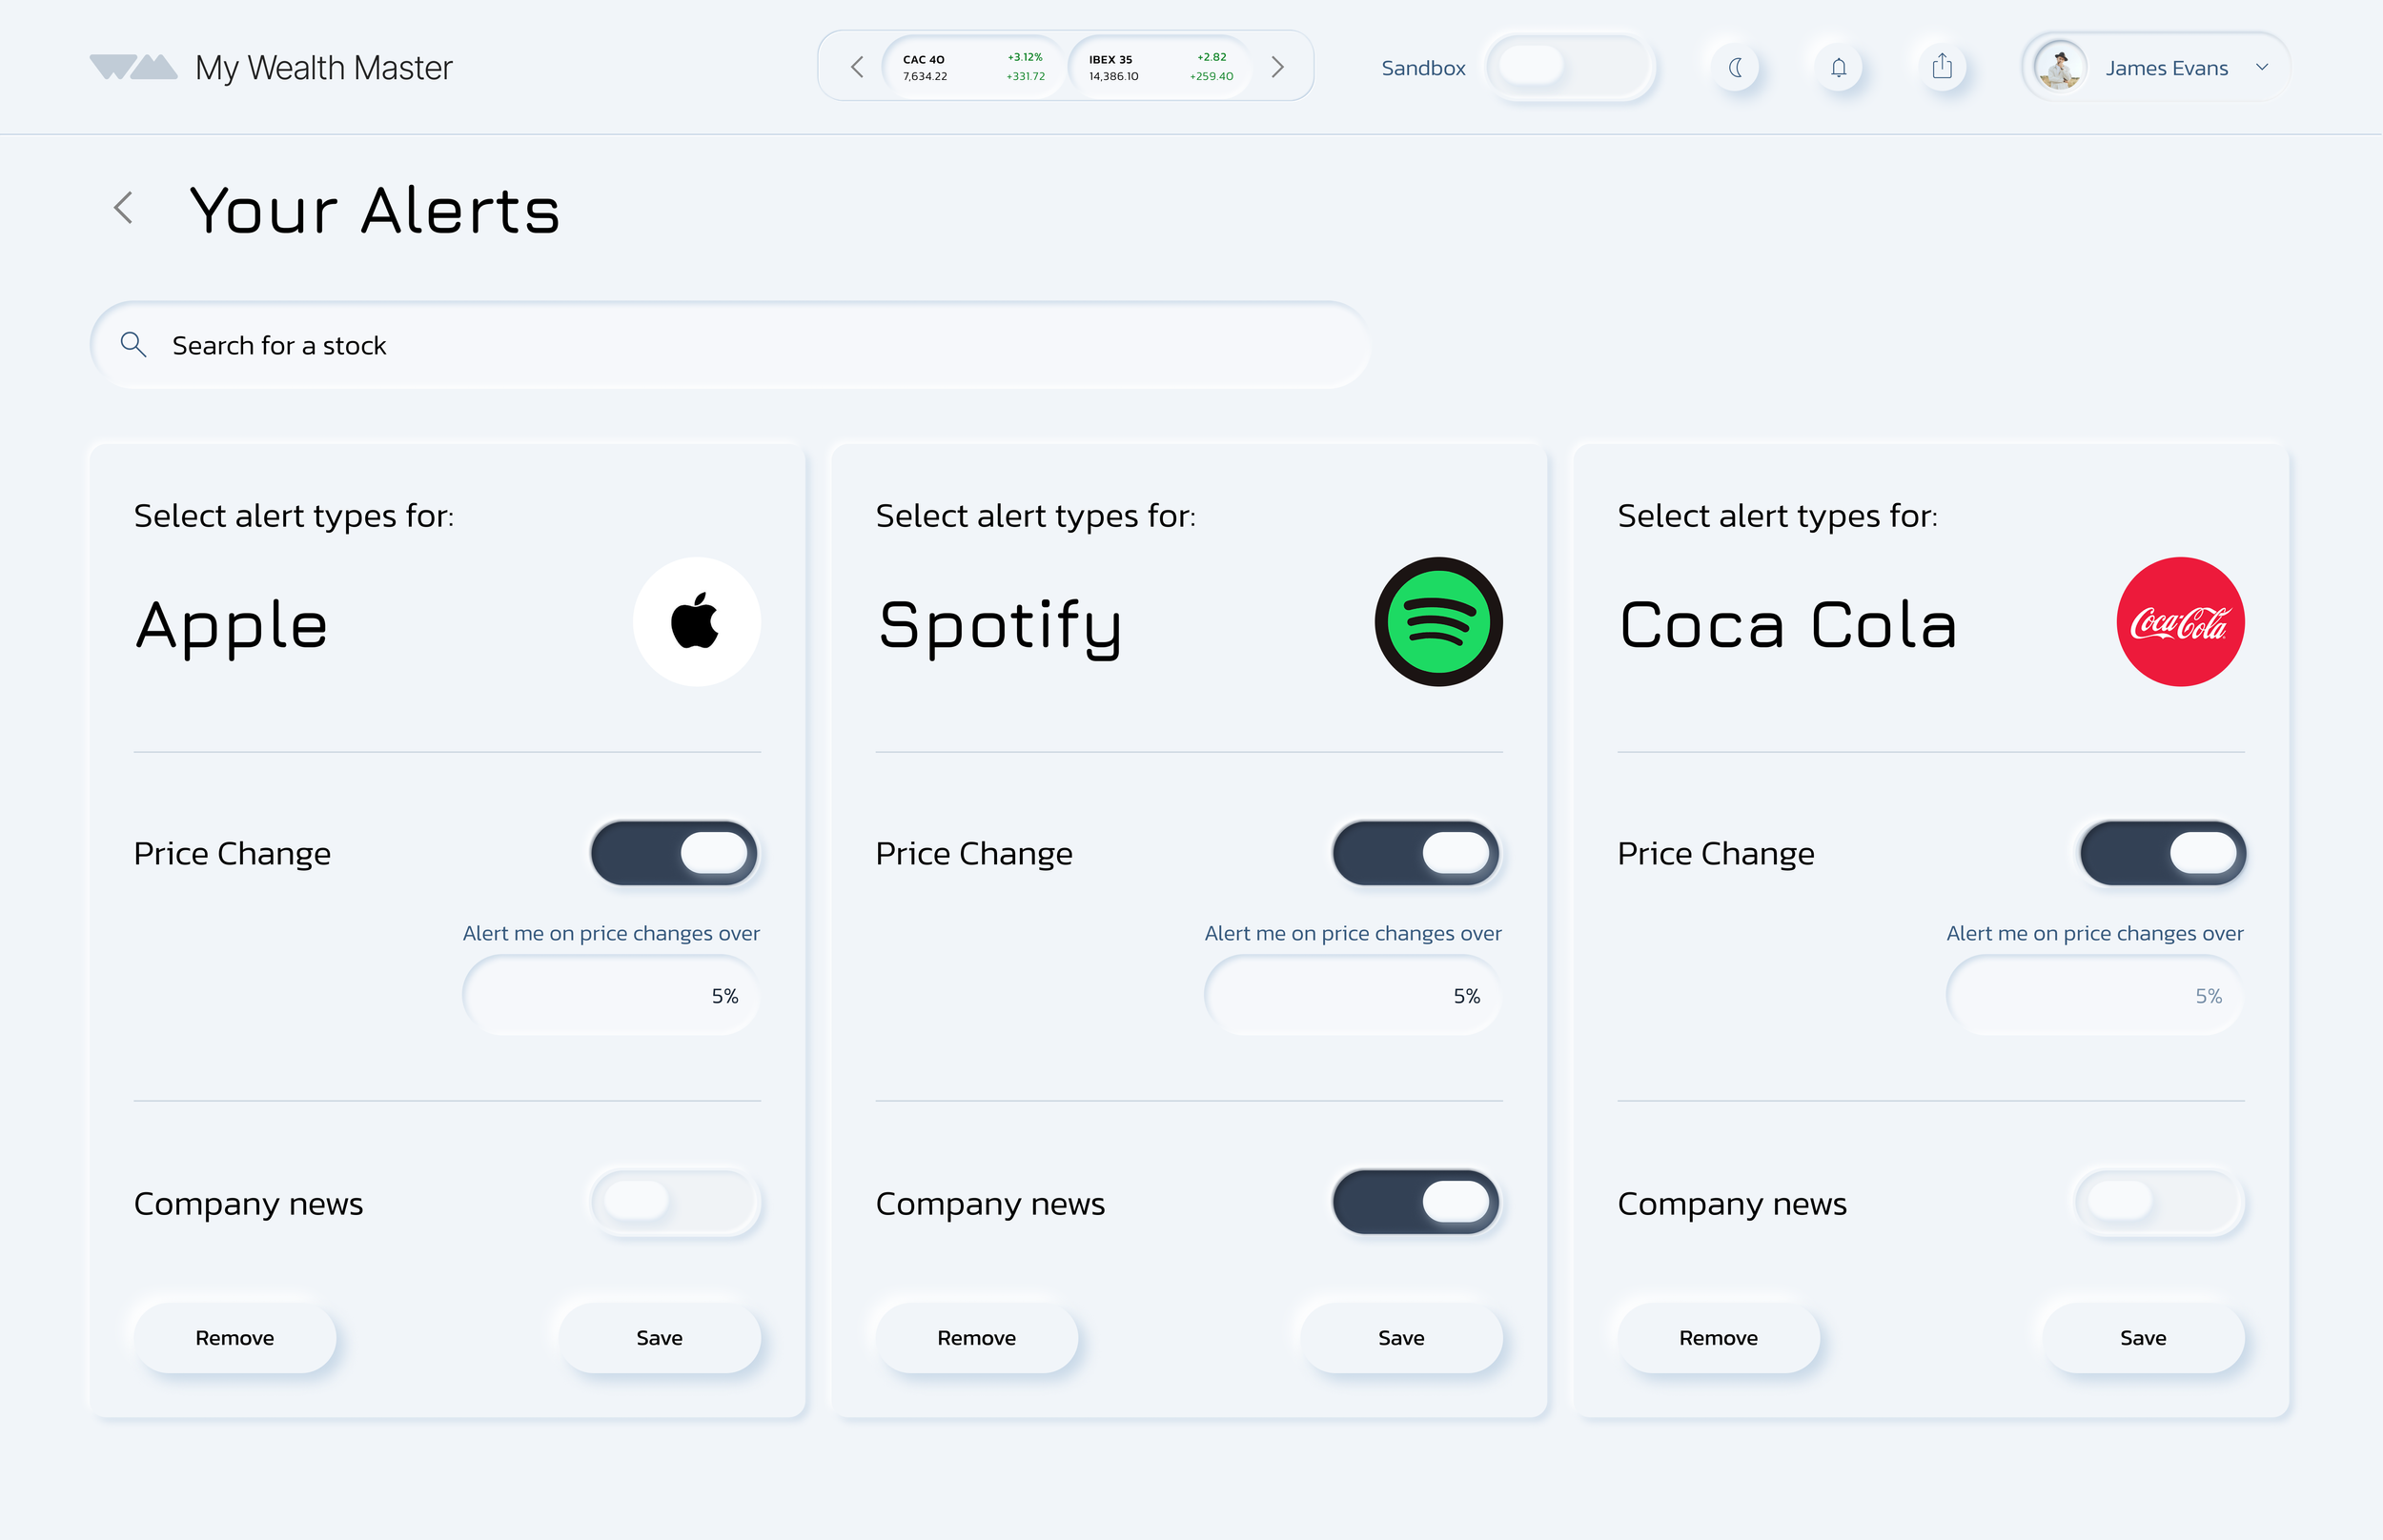Disable Spotify Company news toggle
The width and height of the screenshot is (2383, 1540).
tap(1416, 1201)
